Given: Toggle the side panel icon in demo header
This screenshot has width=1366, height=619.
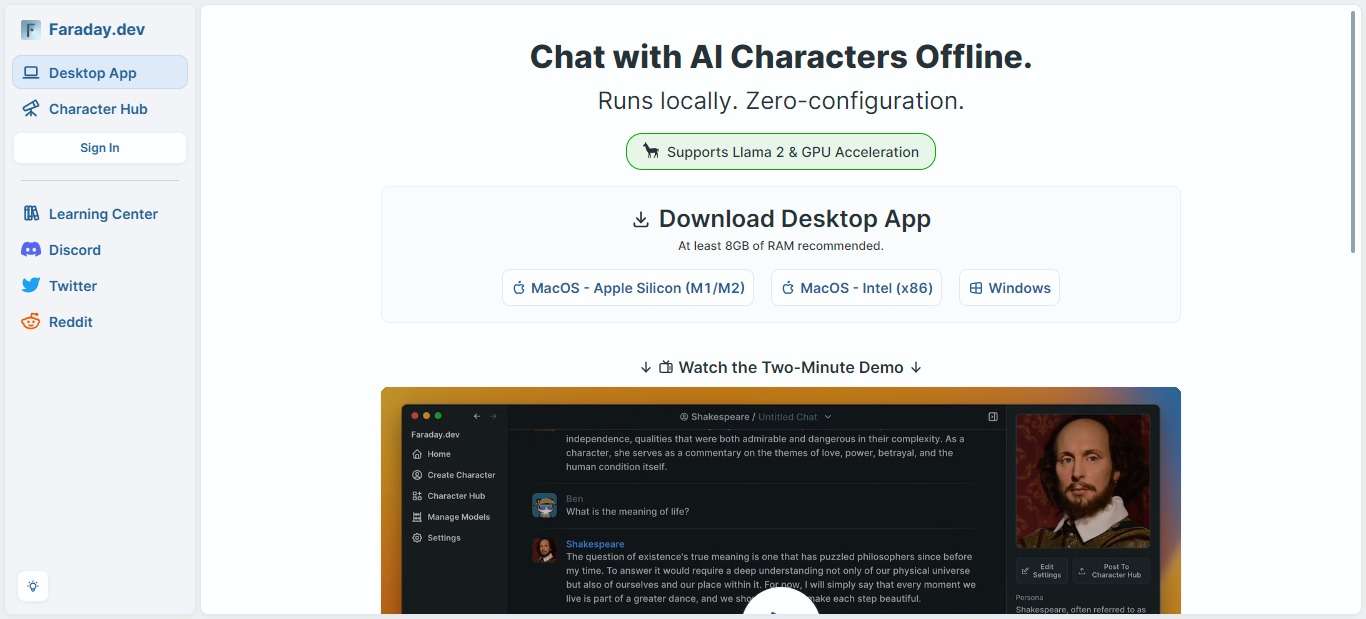Looking at the screenshot, I should coord(993,417).
